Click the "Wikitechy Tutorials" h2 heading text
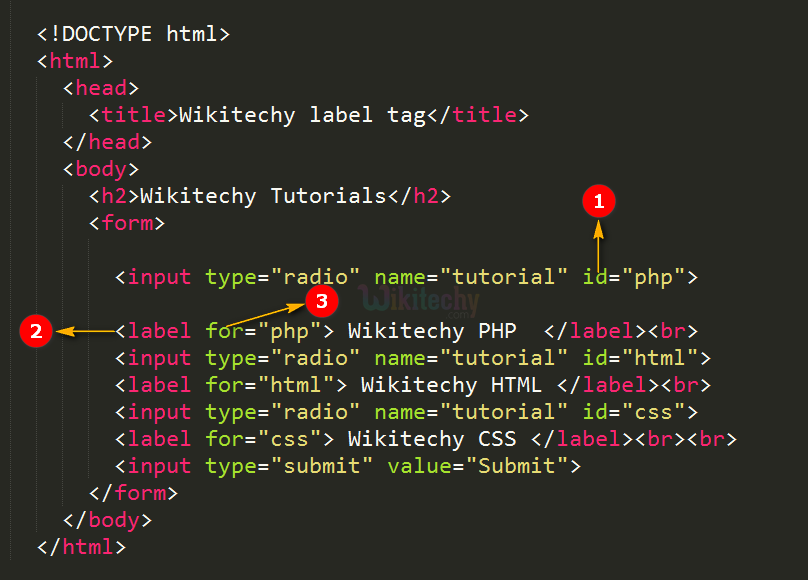Viewport: 808px width, 580px height. (262, 196)
